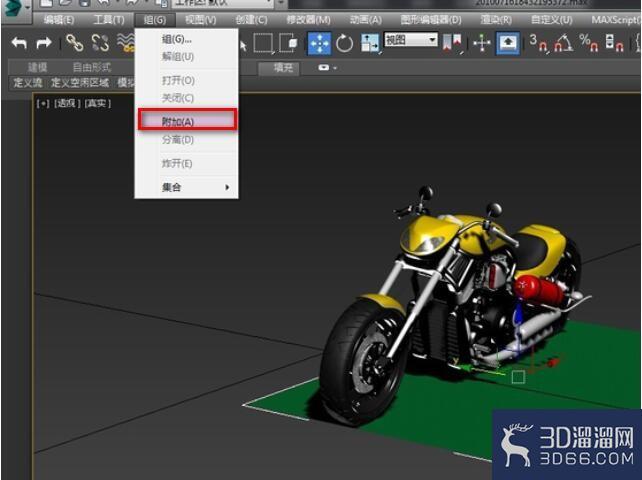Activate the Select and Move tool
The height and width of the screenshot is (480, 642).
point(319,43)
